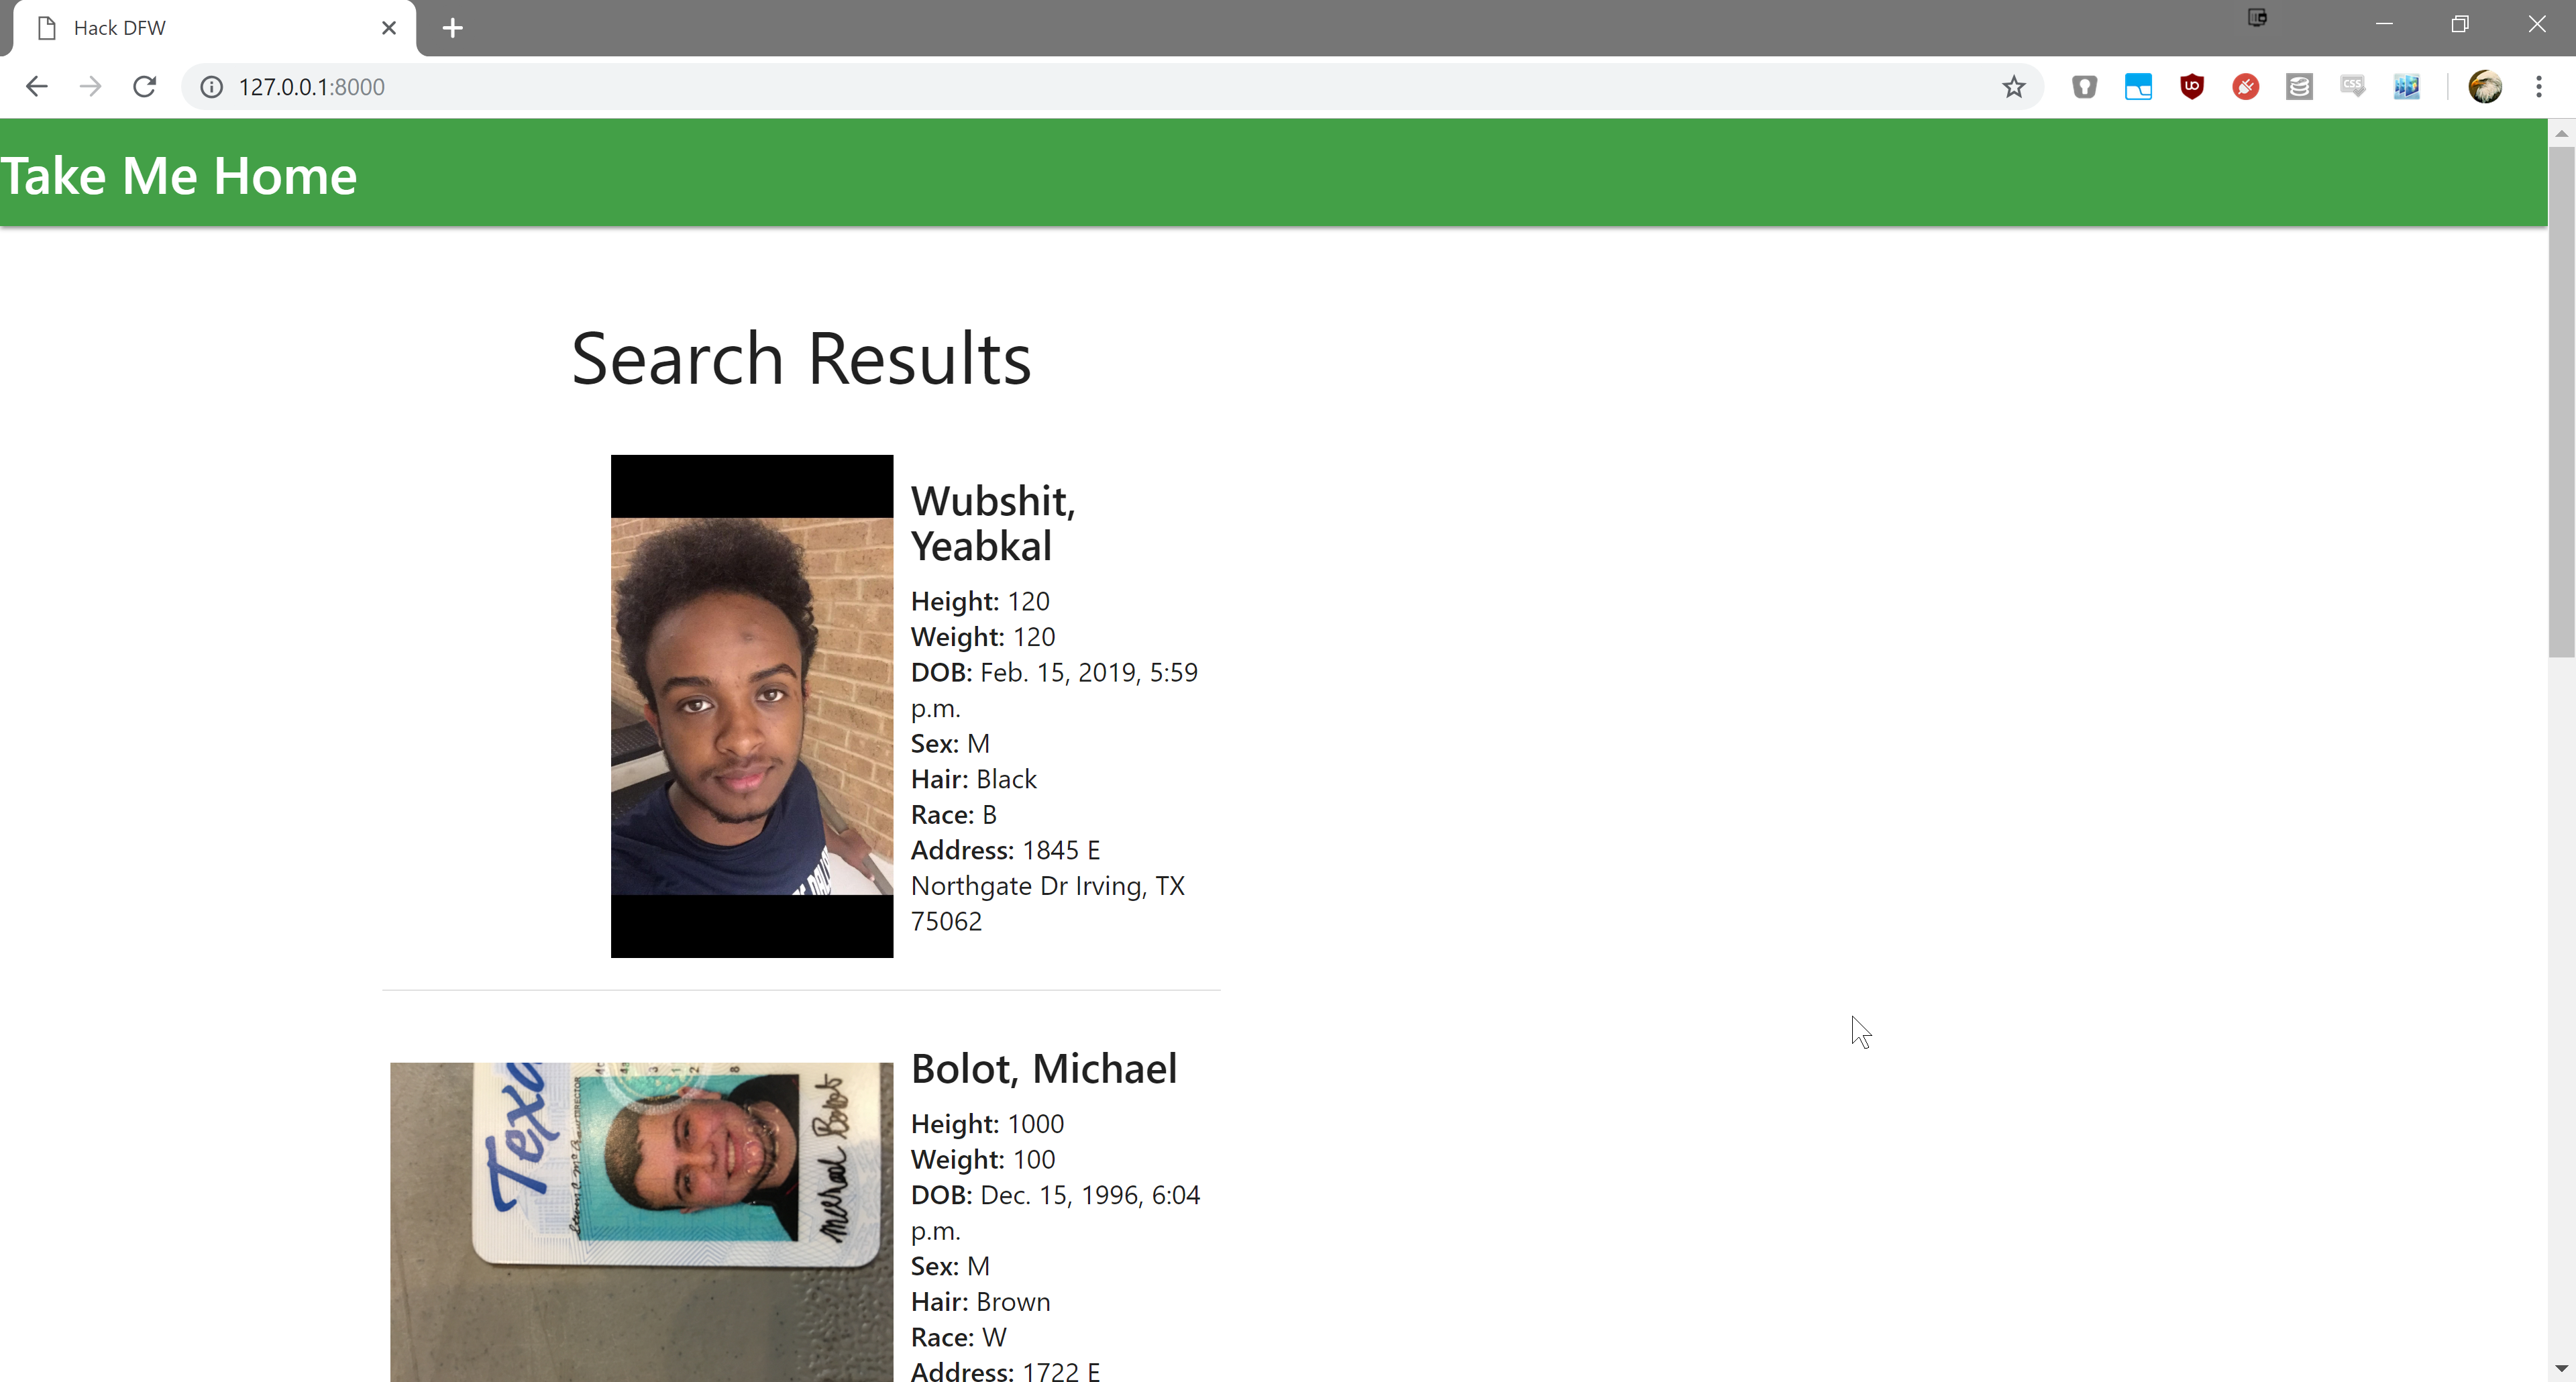
Task: Go back to the previous page
Action: point(37,87)
